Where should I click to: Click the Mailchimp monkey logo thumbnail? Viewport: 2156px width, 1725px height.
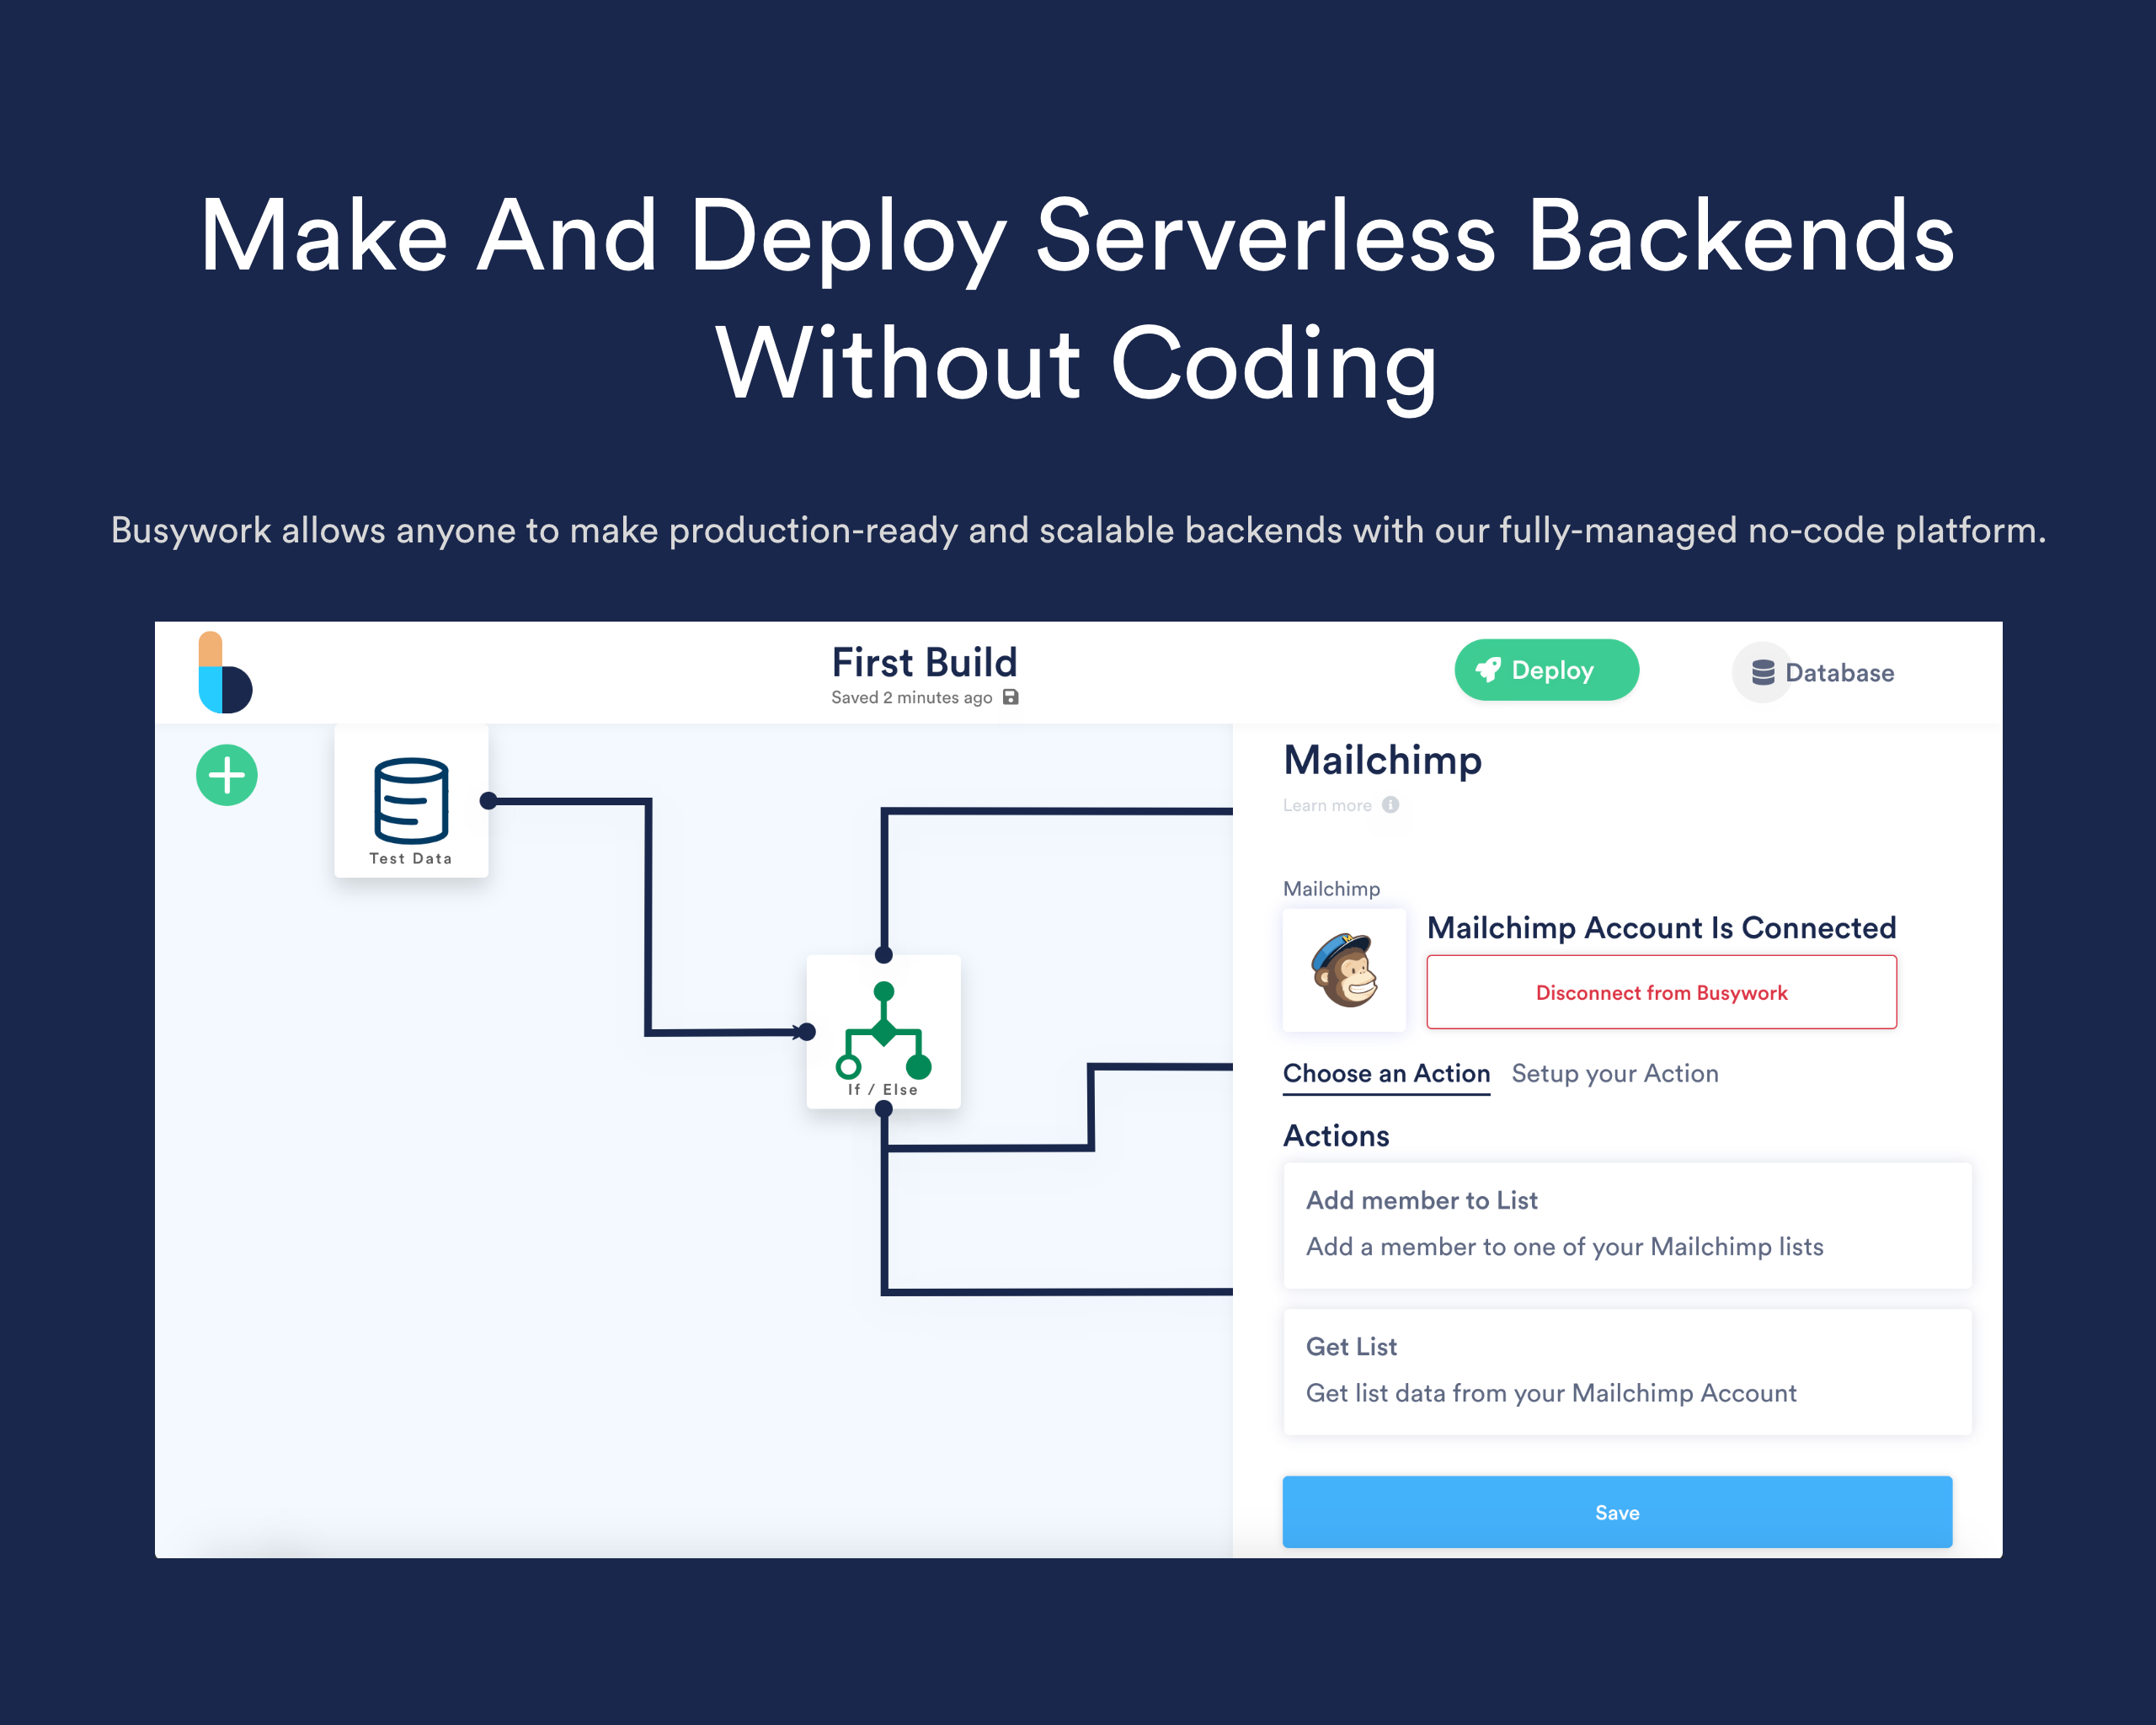click(1344, 969)
